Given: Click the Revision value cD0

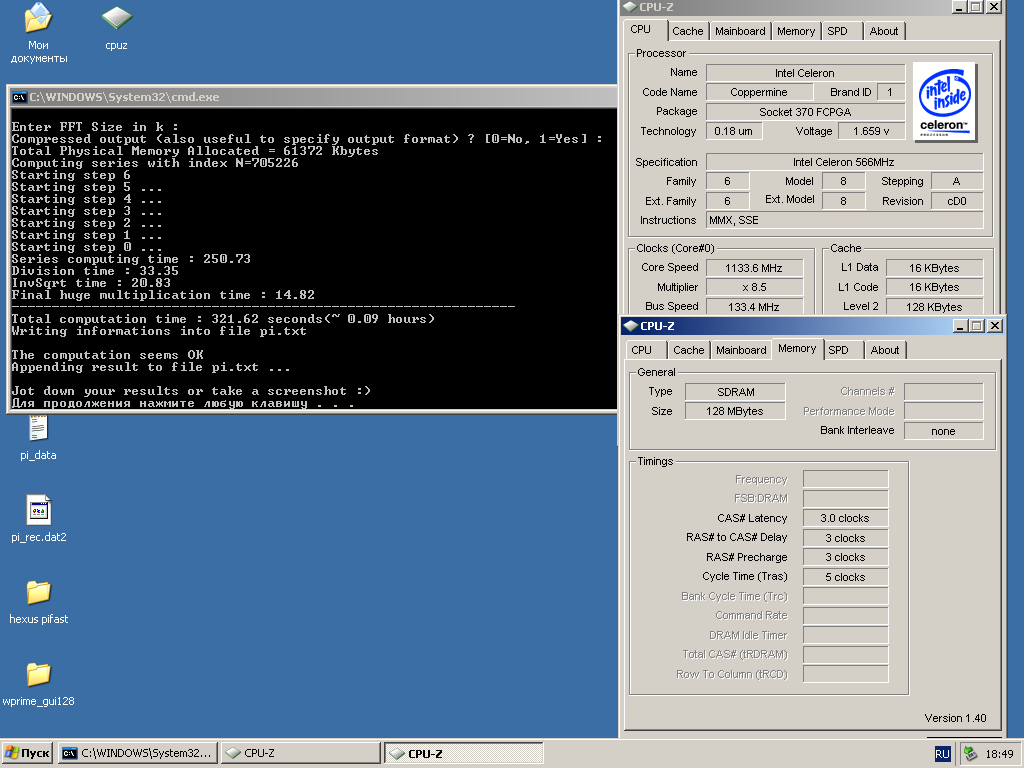Looking at the screenshot, I should point(957,201).
